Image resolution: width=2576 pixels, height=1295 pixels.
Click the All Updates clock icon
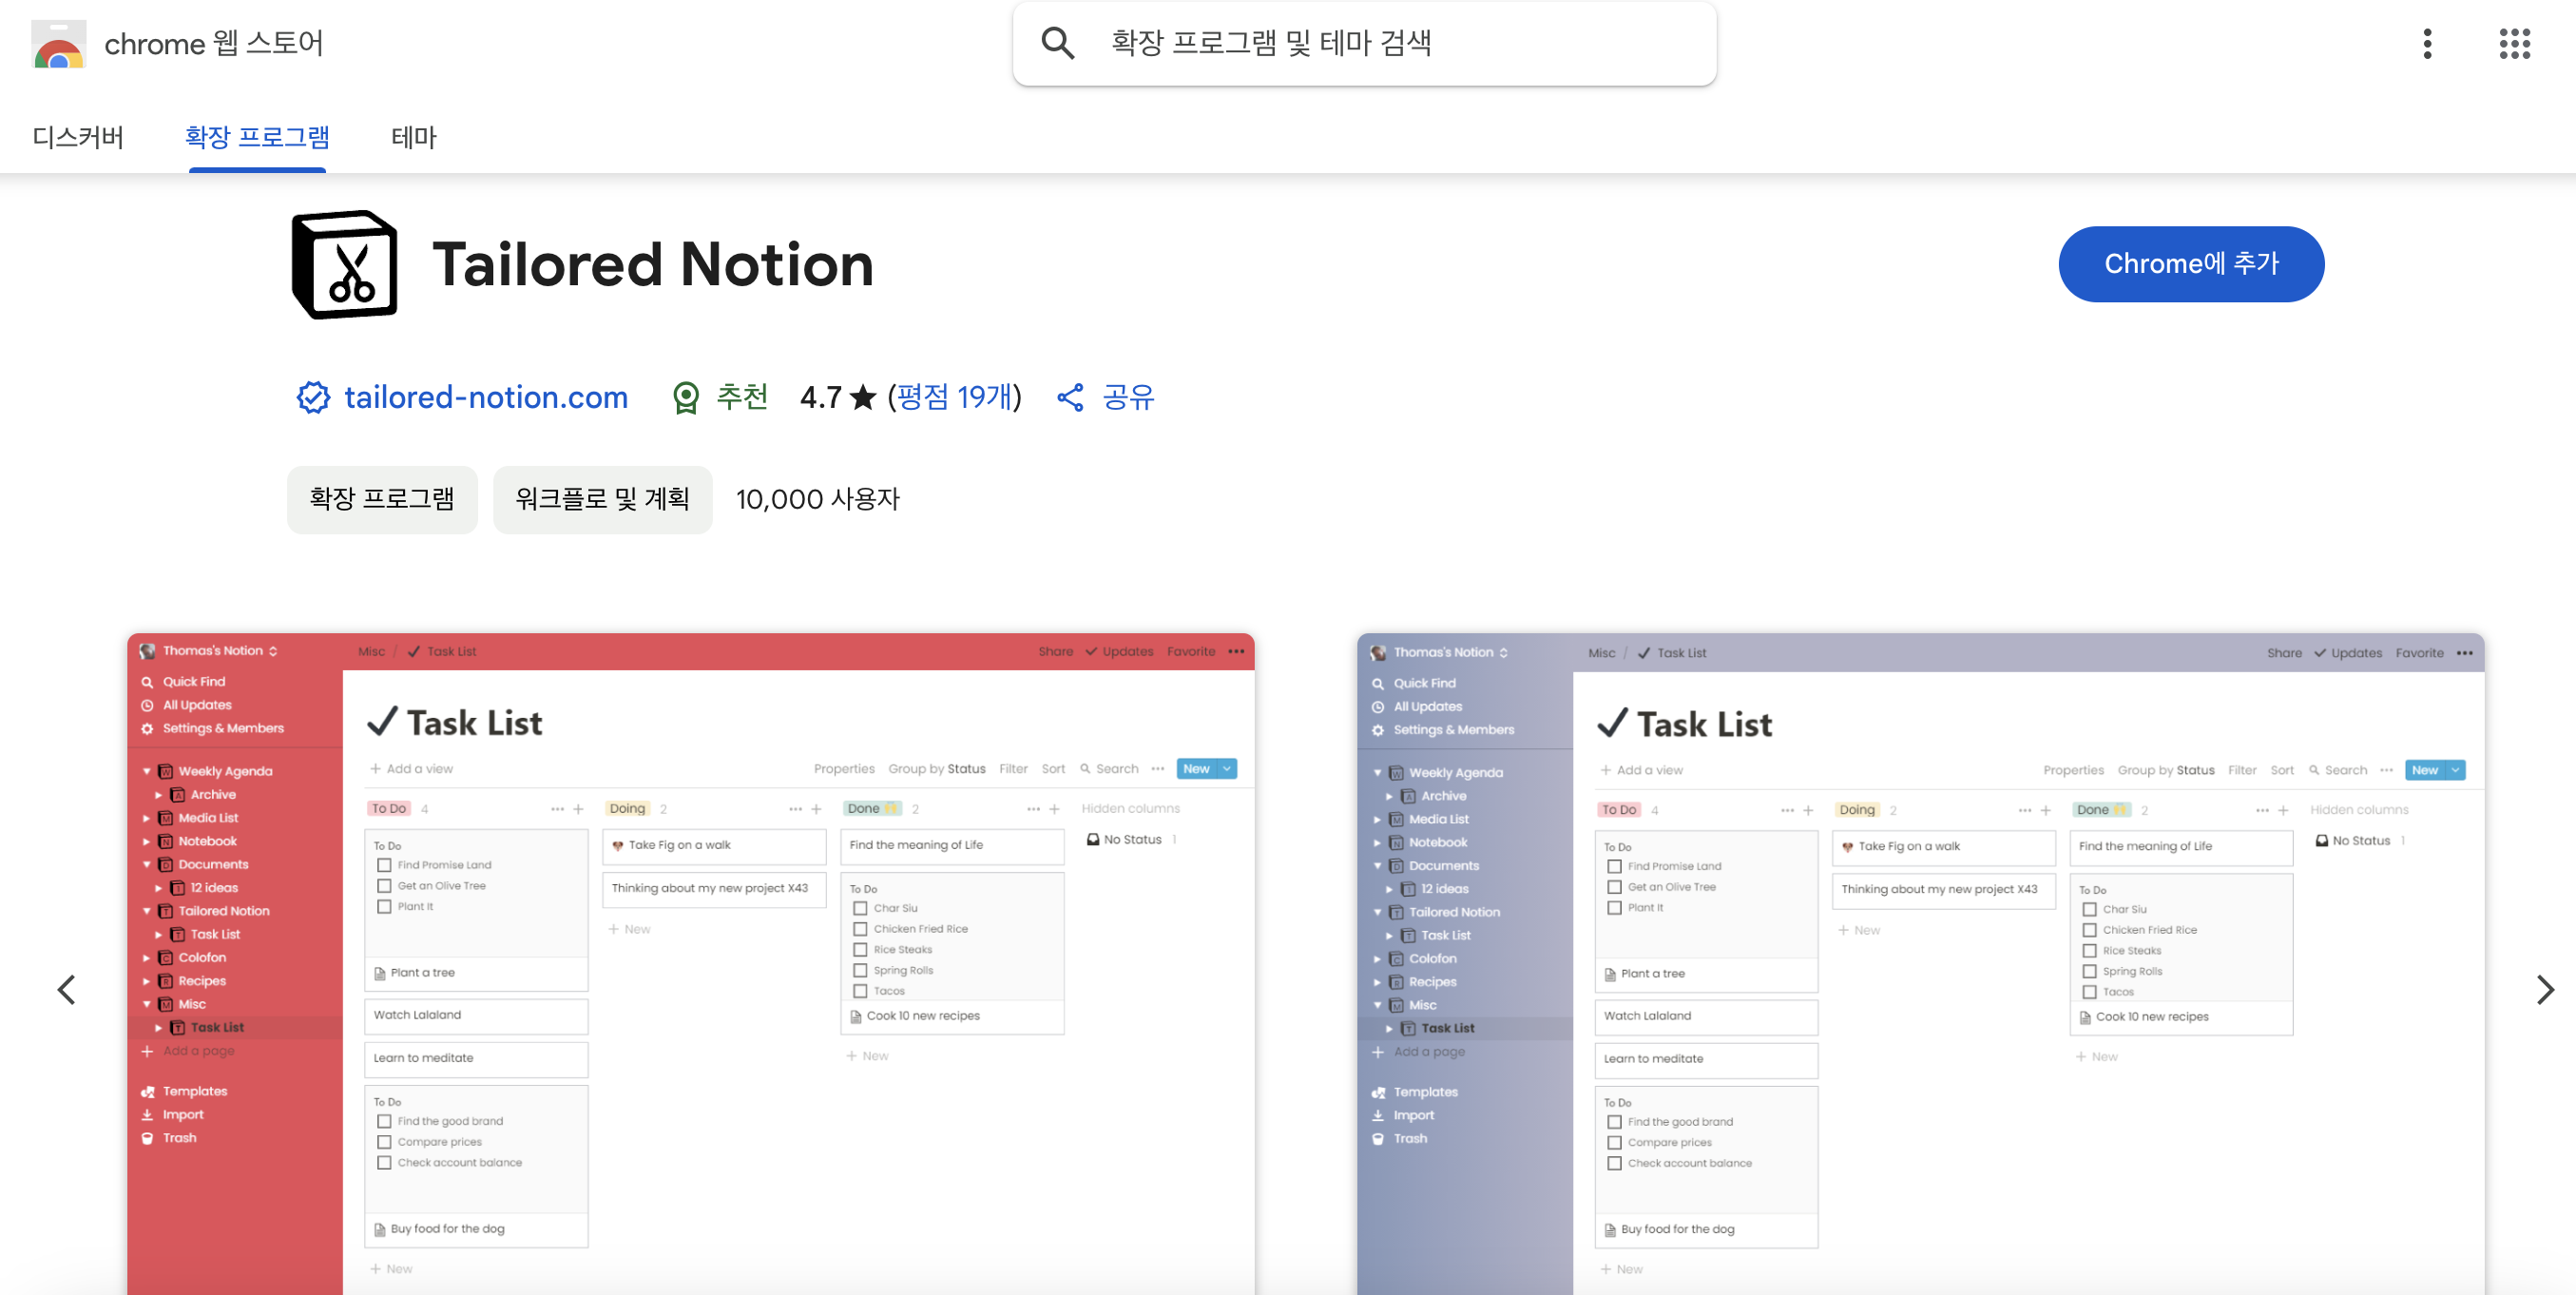point(148,705)
